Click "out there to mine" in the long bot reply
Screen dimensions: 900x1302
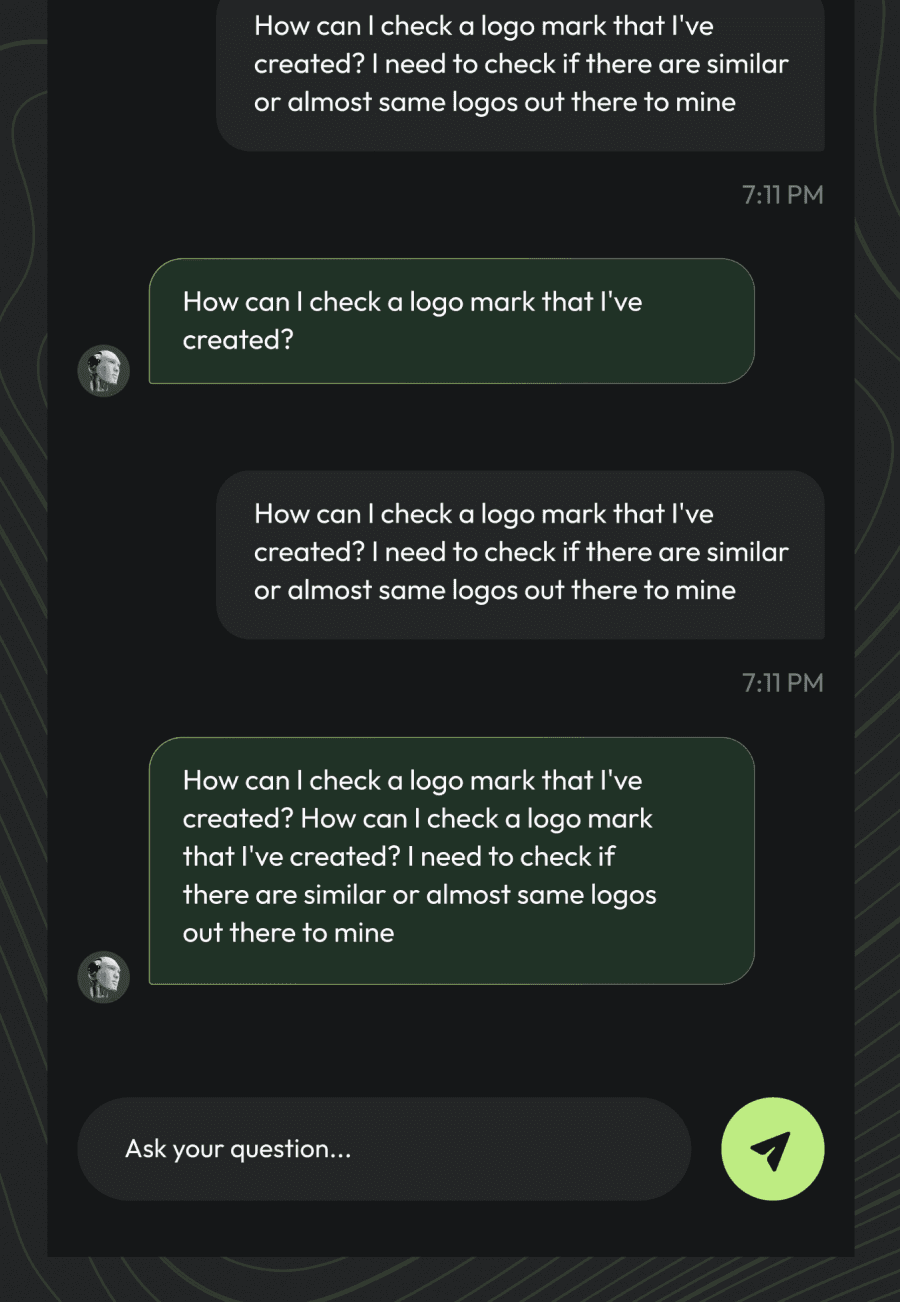(288, 933)
